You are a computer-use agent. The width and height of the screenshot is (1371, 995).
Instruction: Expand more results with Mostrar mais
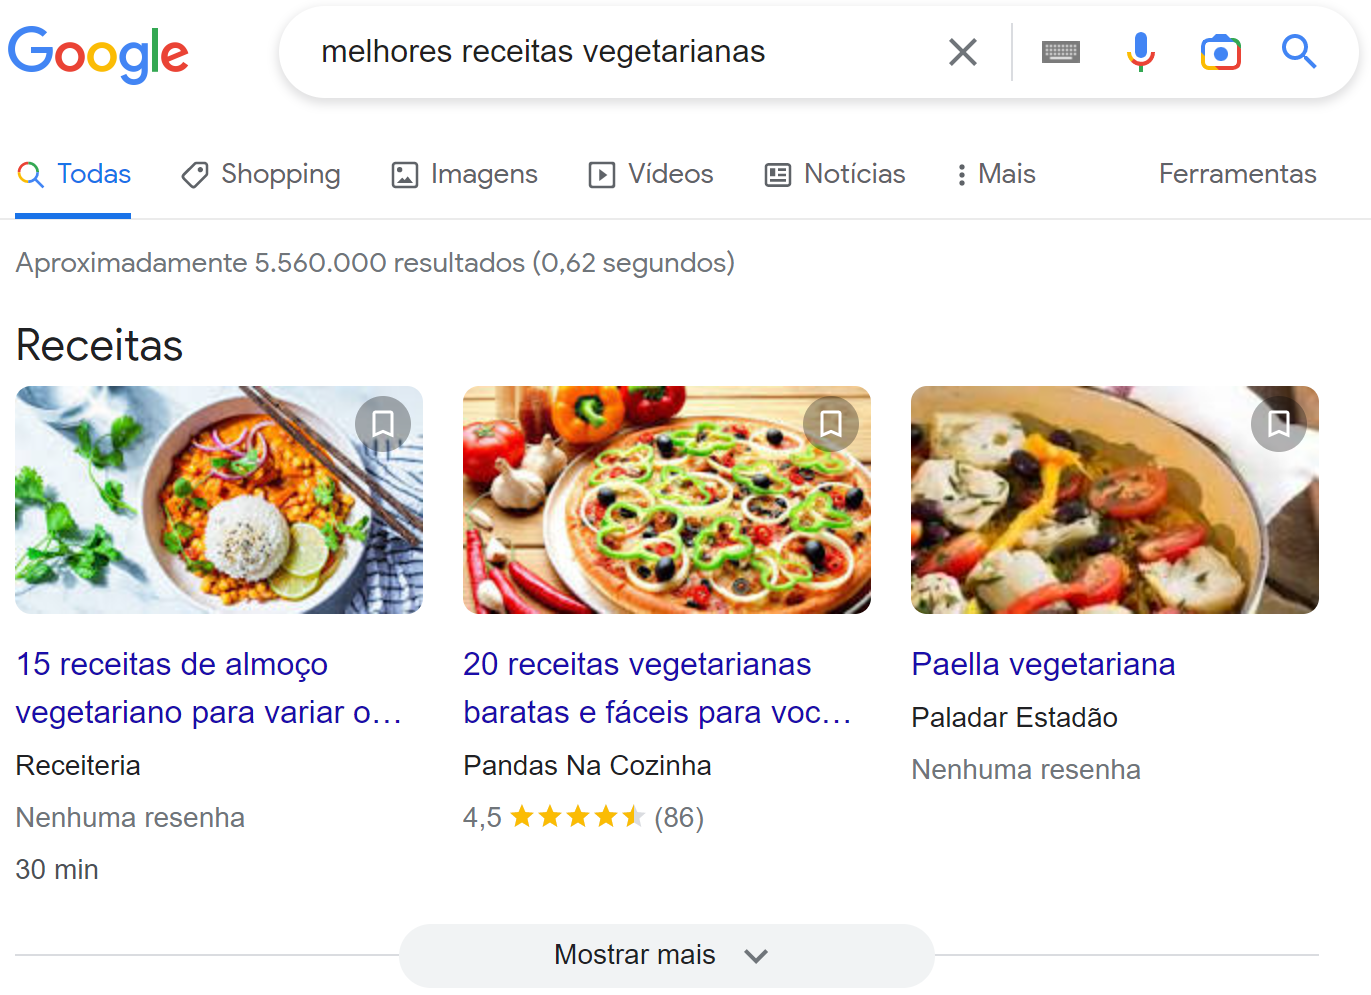pos(636,955)
